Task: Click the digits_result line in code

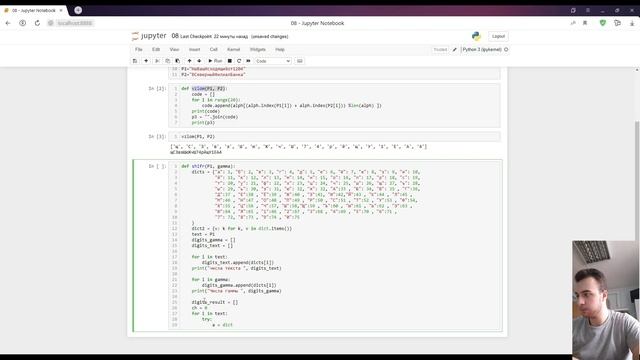Action: click(x=215, y=302)
